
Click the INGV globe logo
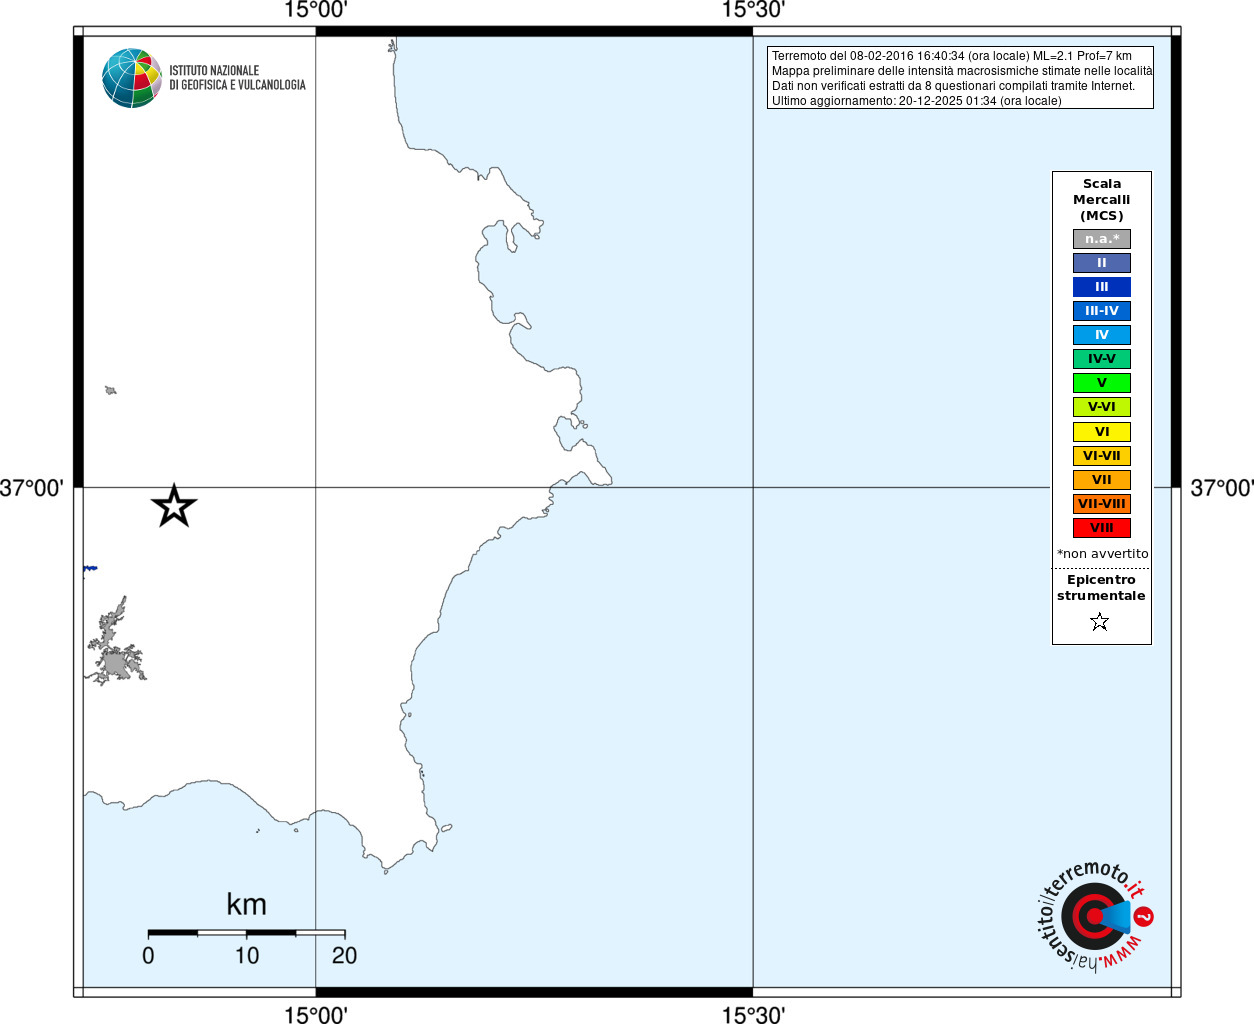pyautogui.click(x=132, y=78)
